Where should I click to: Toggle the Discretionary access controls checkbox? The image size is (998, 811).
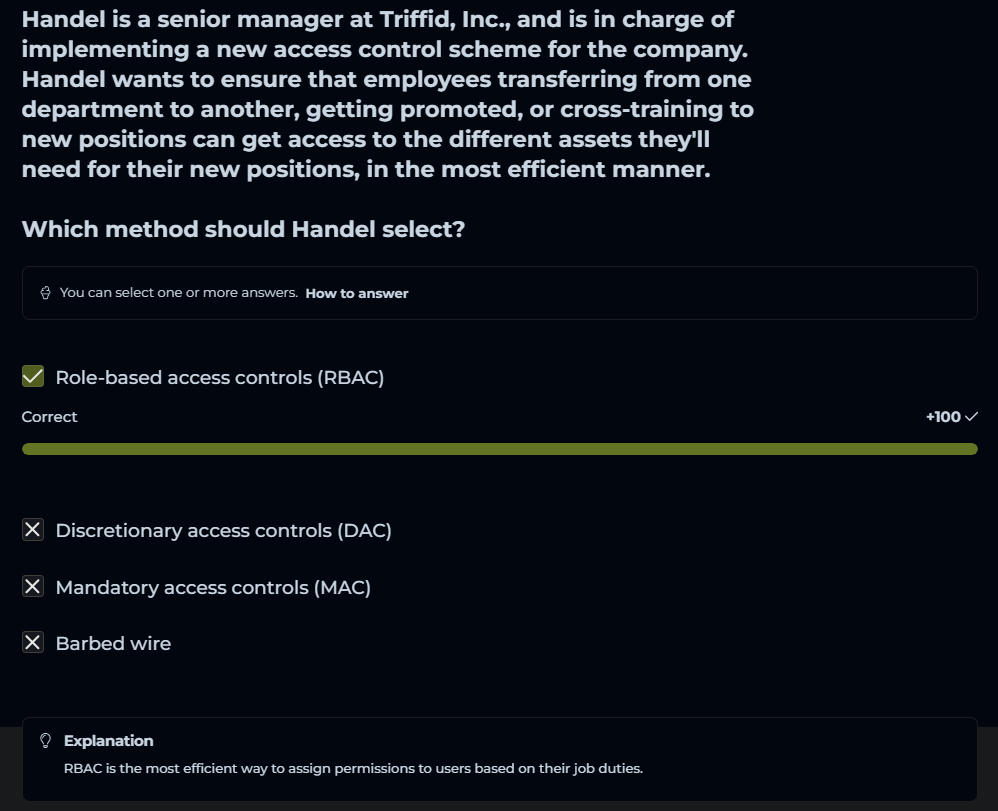(x=33, y=530)
